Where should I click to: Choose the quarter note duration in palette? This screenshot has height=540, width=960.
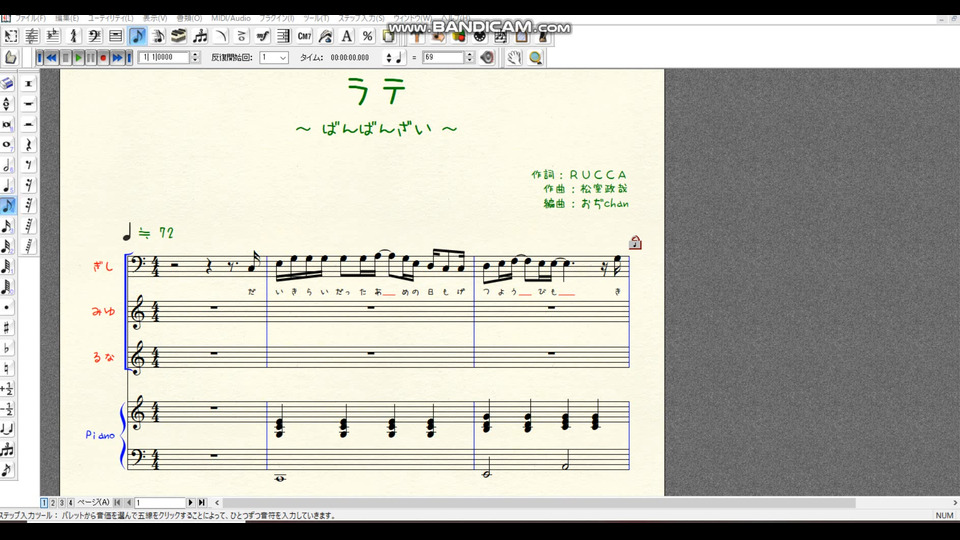[x=7, y=186]
